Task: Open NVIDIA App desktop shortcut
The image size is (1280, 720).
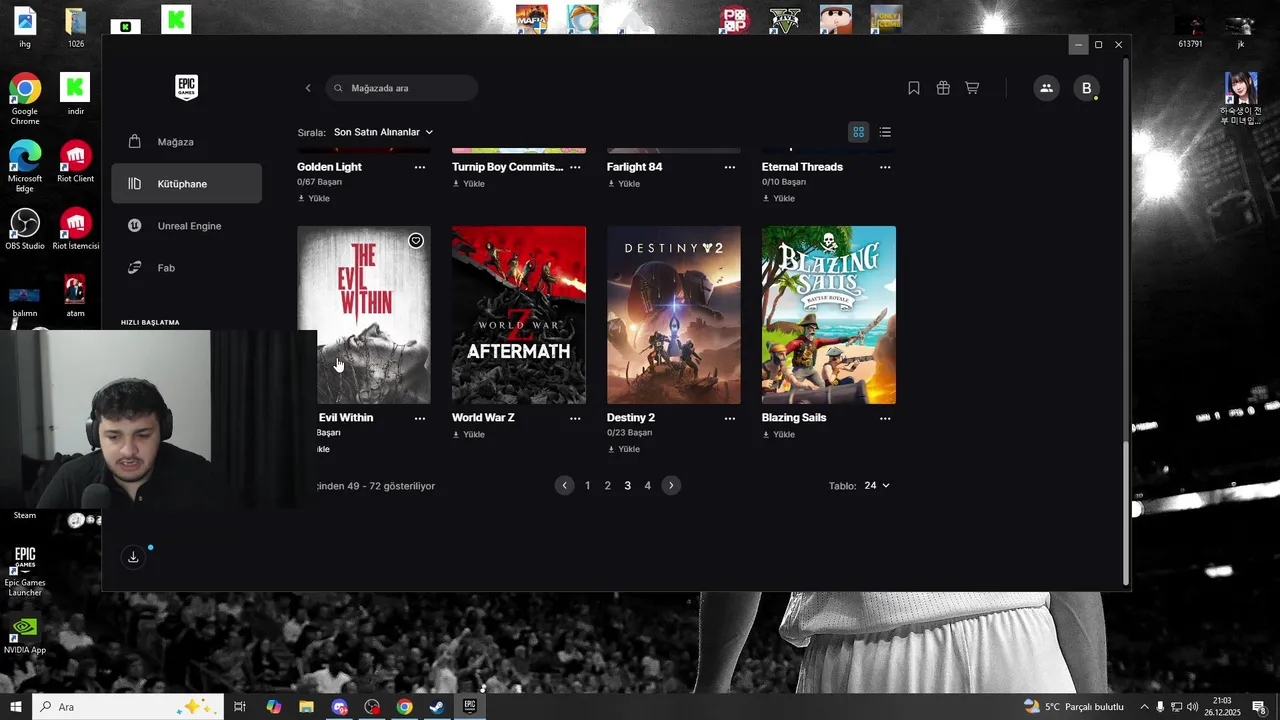Action: pos(25,635)
